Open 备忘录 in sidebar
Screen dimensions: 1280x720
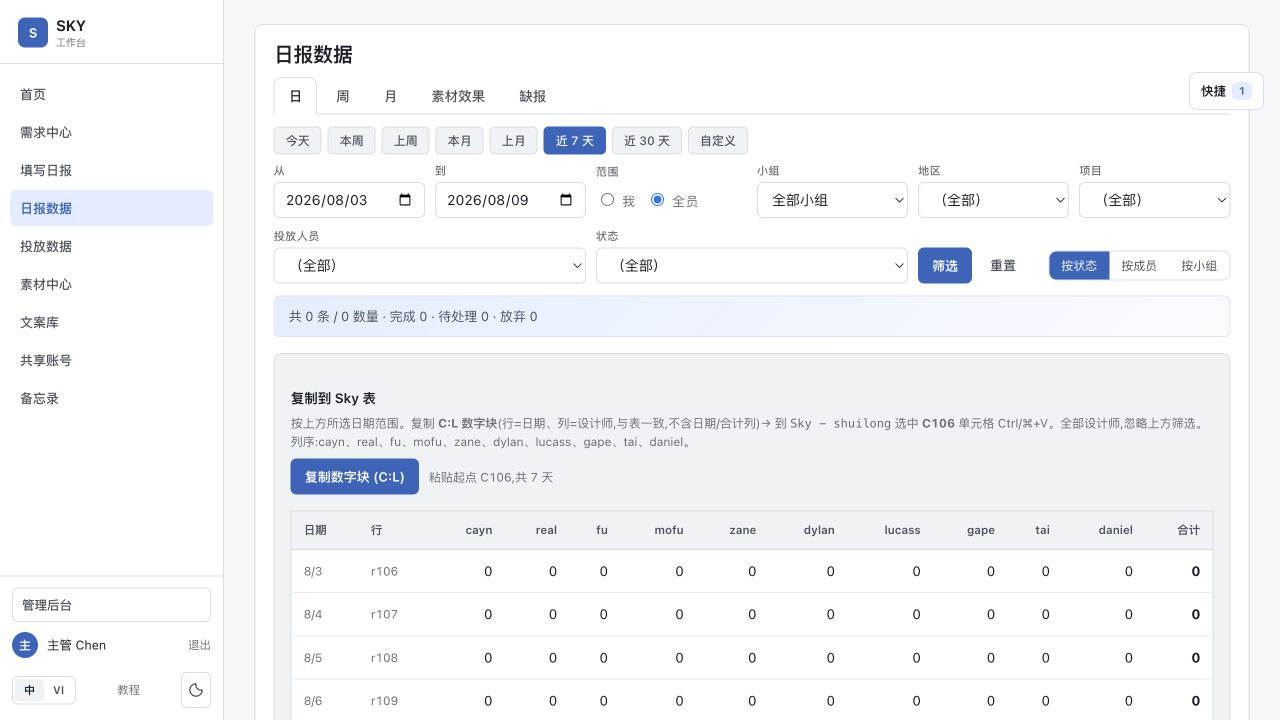[111, 399]
